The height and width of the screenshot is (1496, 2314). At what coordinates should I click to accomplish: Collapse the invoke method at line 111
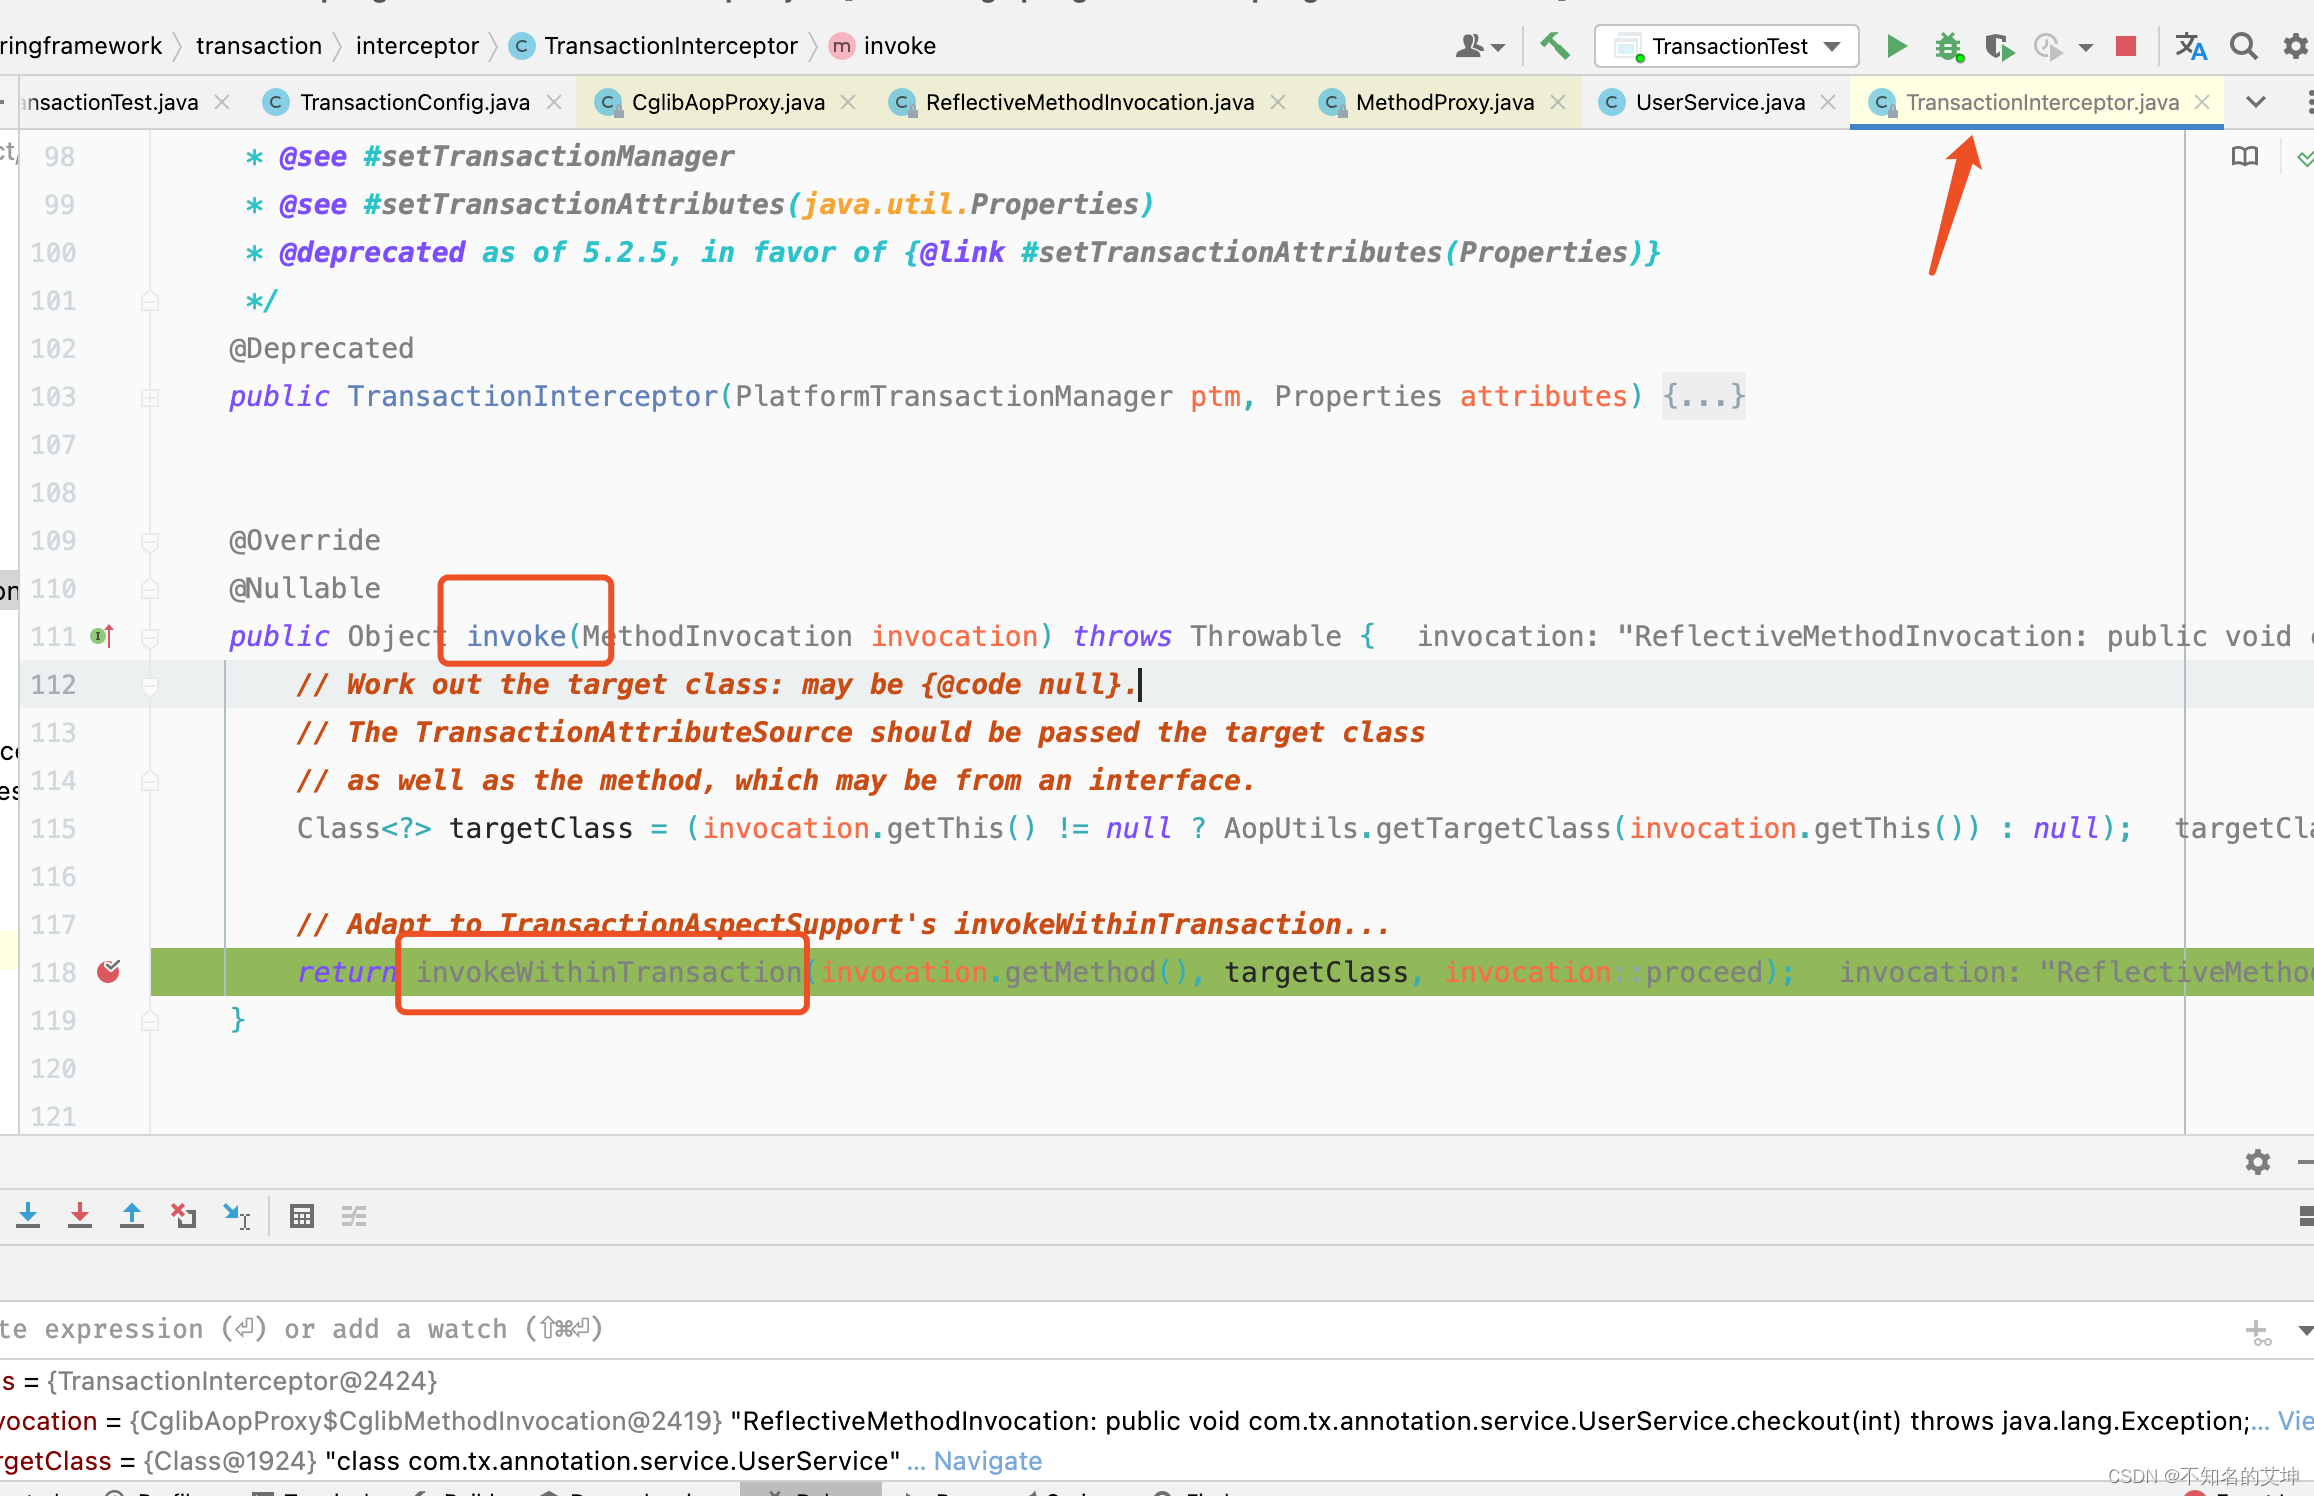[150, 637]
